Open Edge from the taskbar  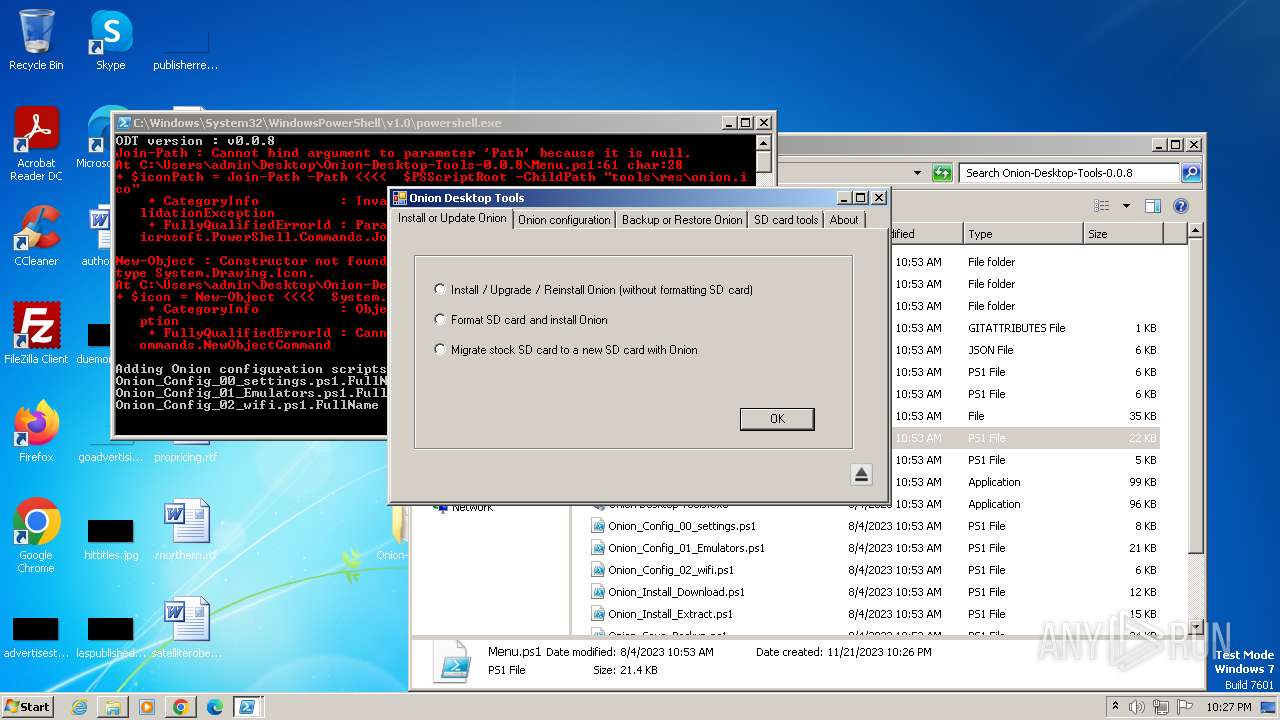click(x=215, y=707)
